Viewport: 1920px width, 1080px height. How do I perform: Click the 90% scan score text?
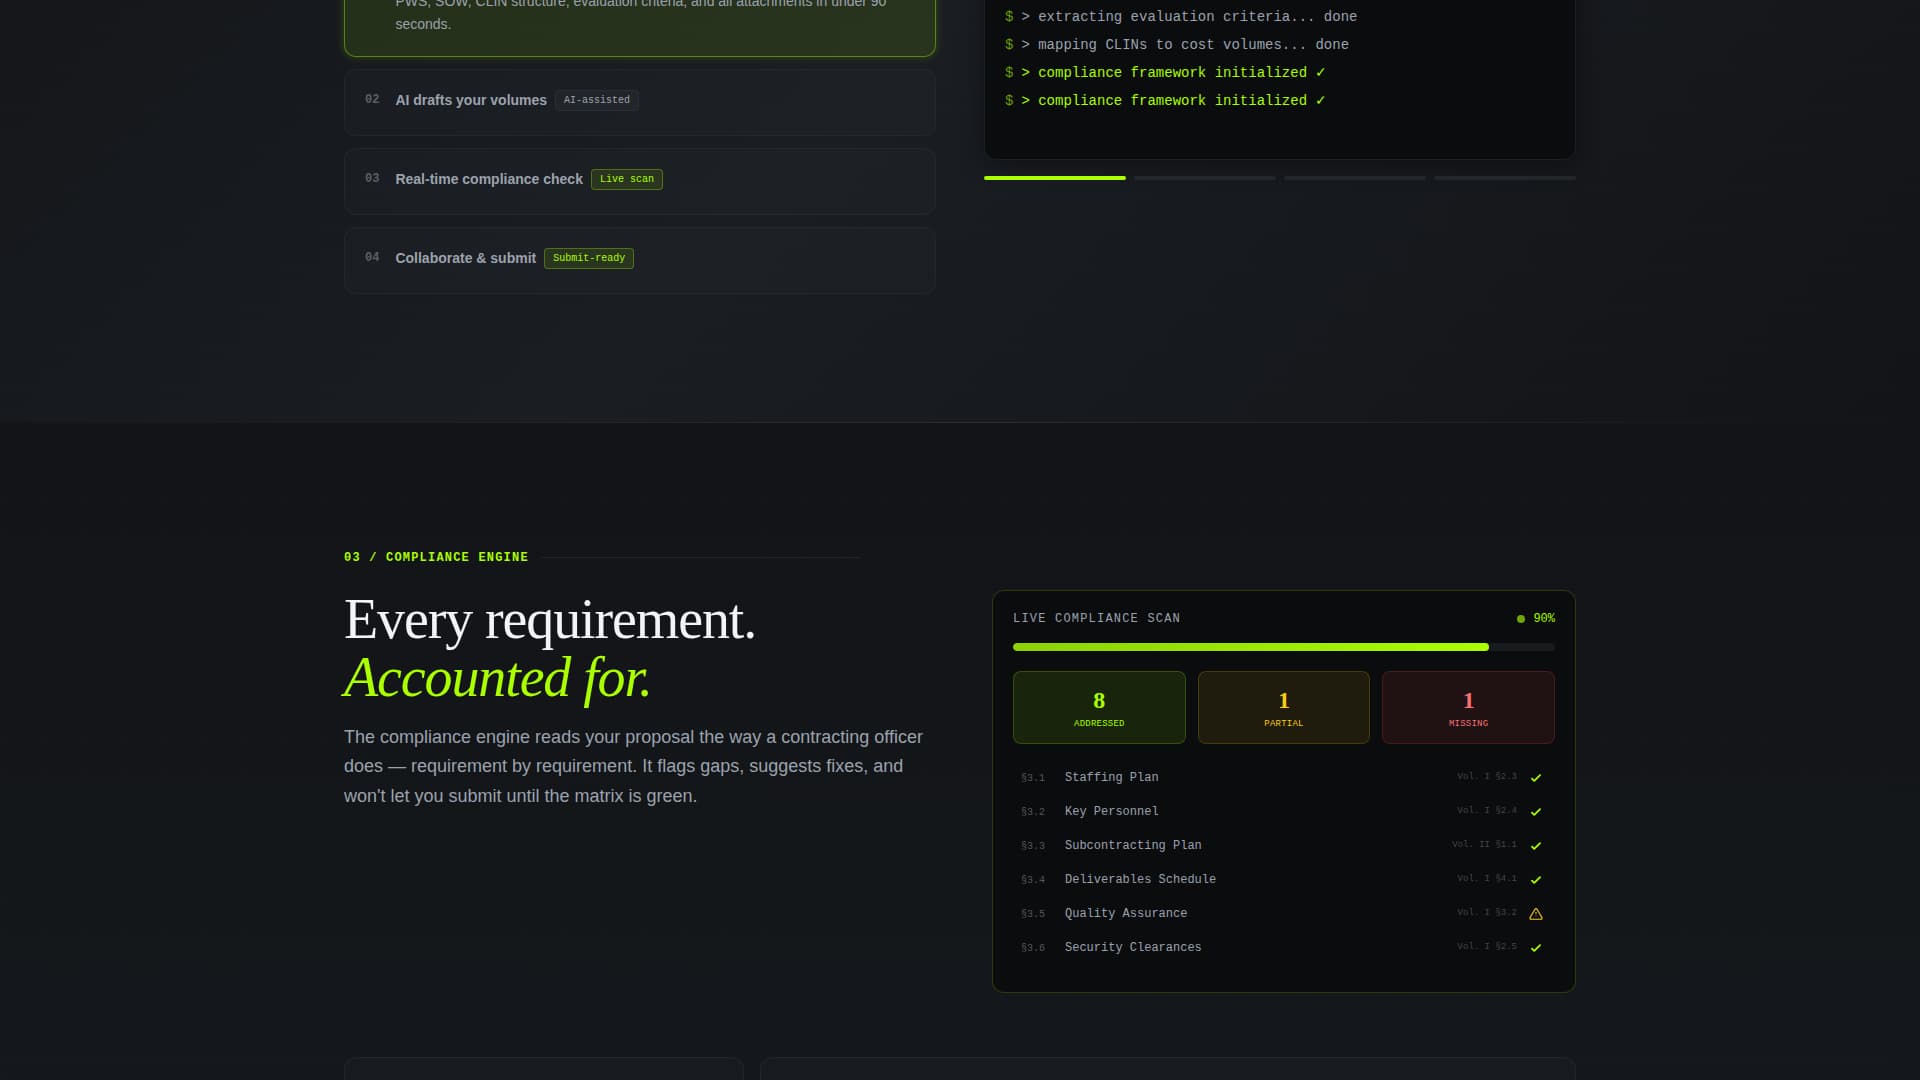[x=1544, y=618]
